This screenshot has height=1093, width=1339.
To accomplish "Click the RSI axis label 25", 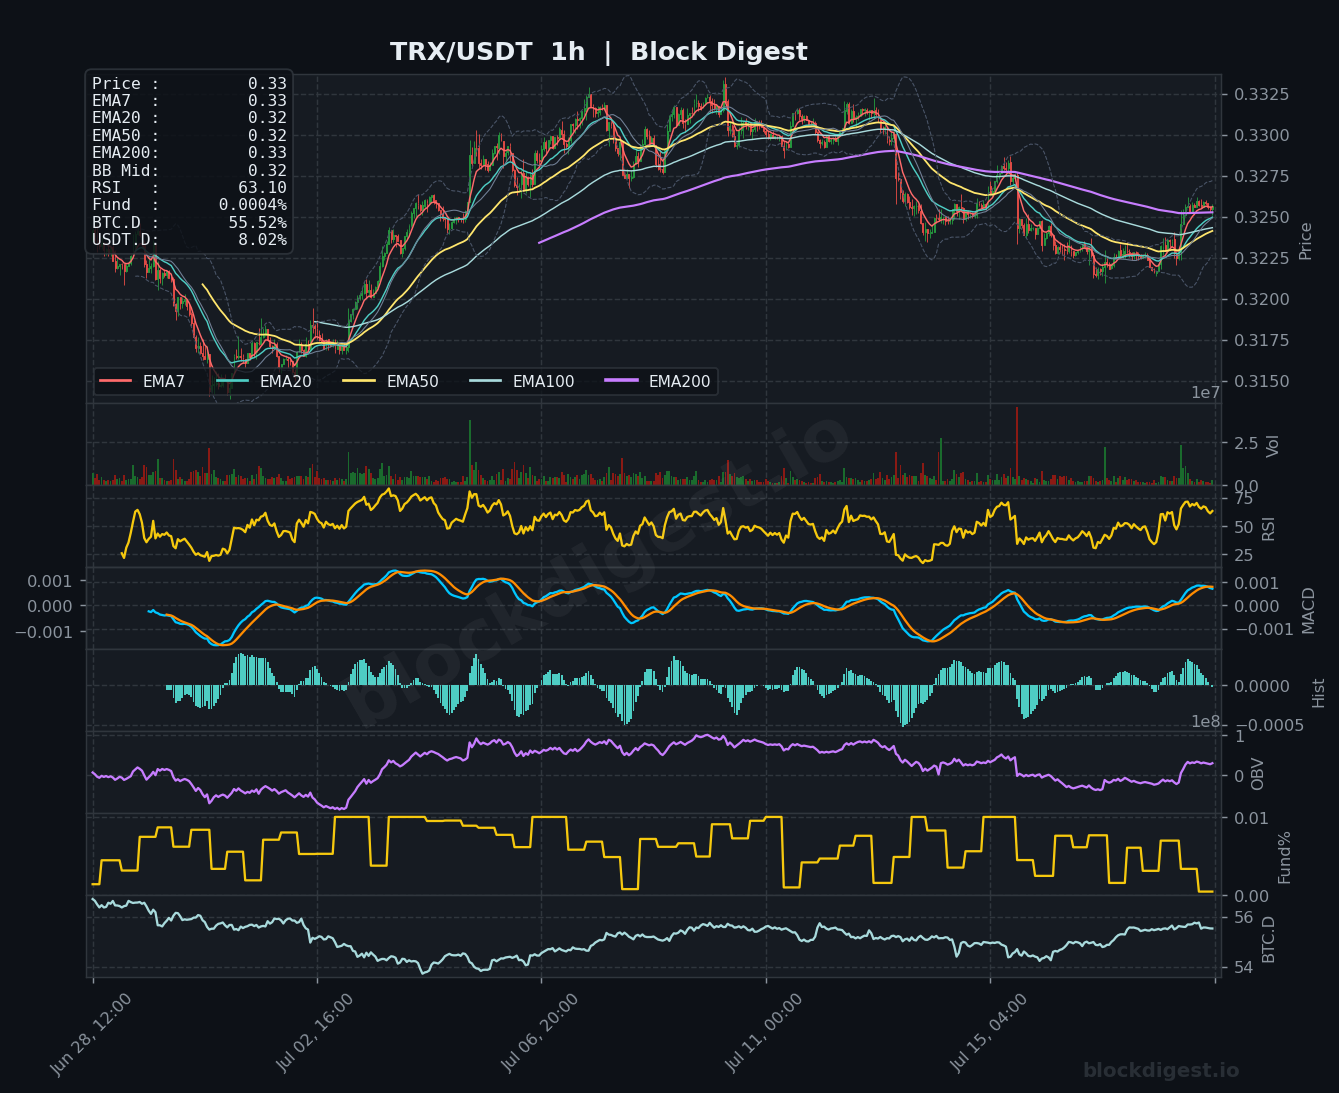I will [1243, 556].
